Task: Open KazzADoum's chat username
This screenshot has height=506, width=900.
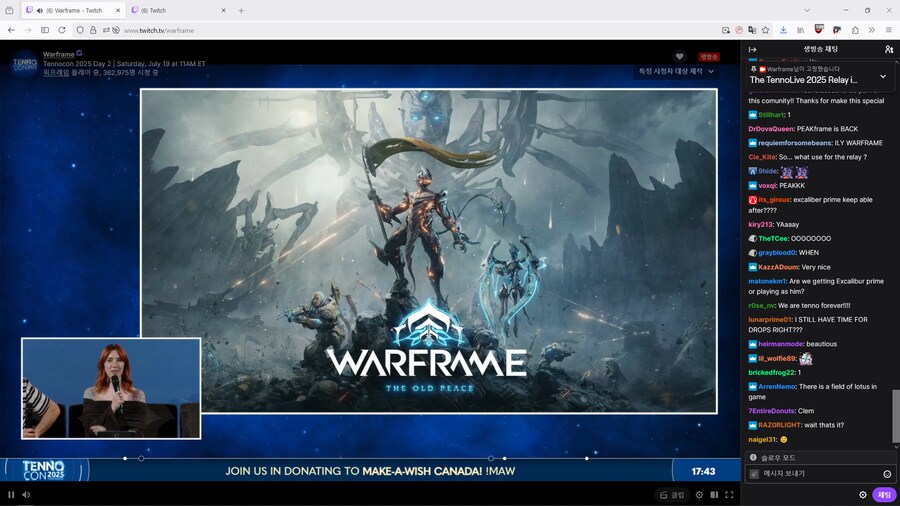Action: point(778,267)
